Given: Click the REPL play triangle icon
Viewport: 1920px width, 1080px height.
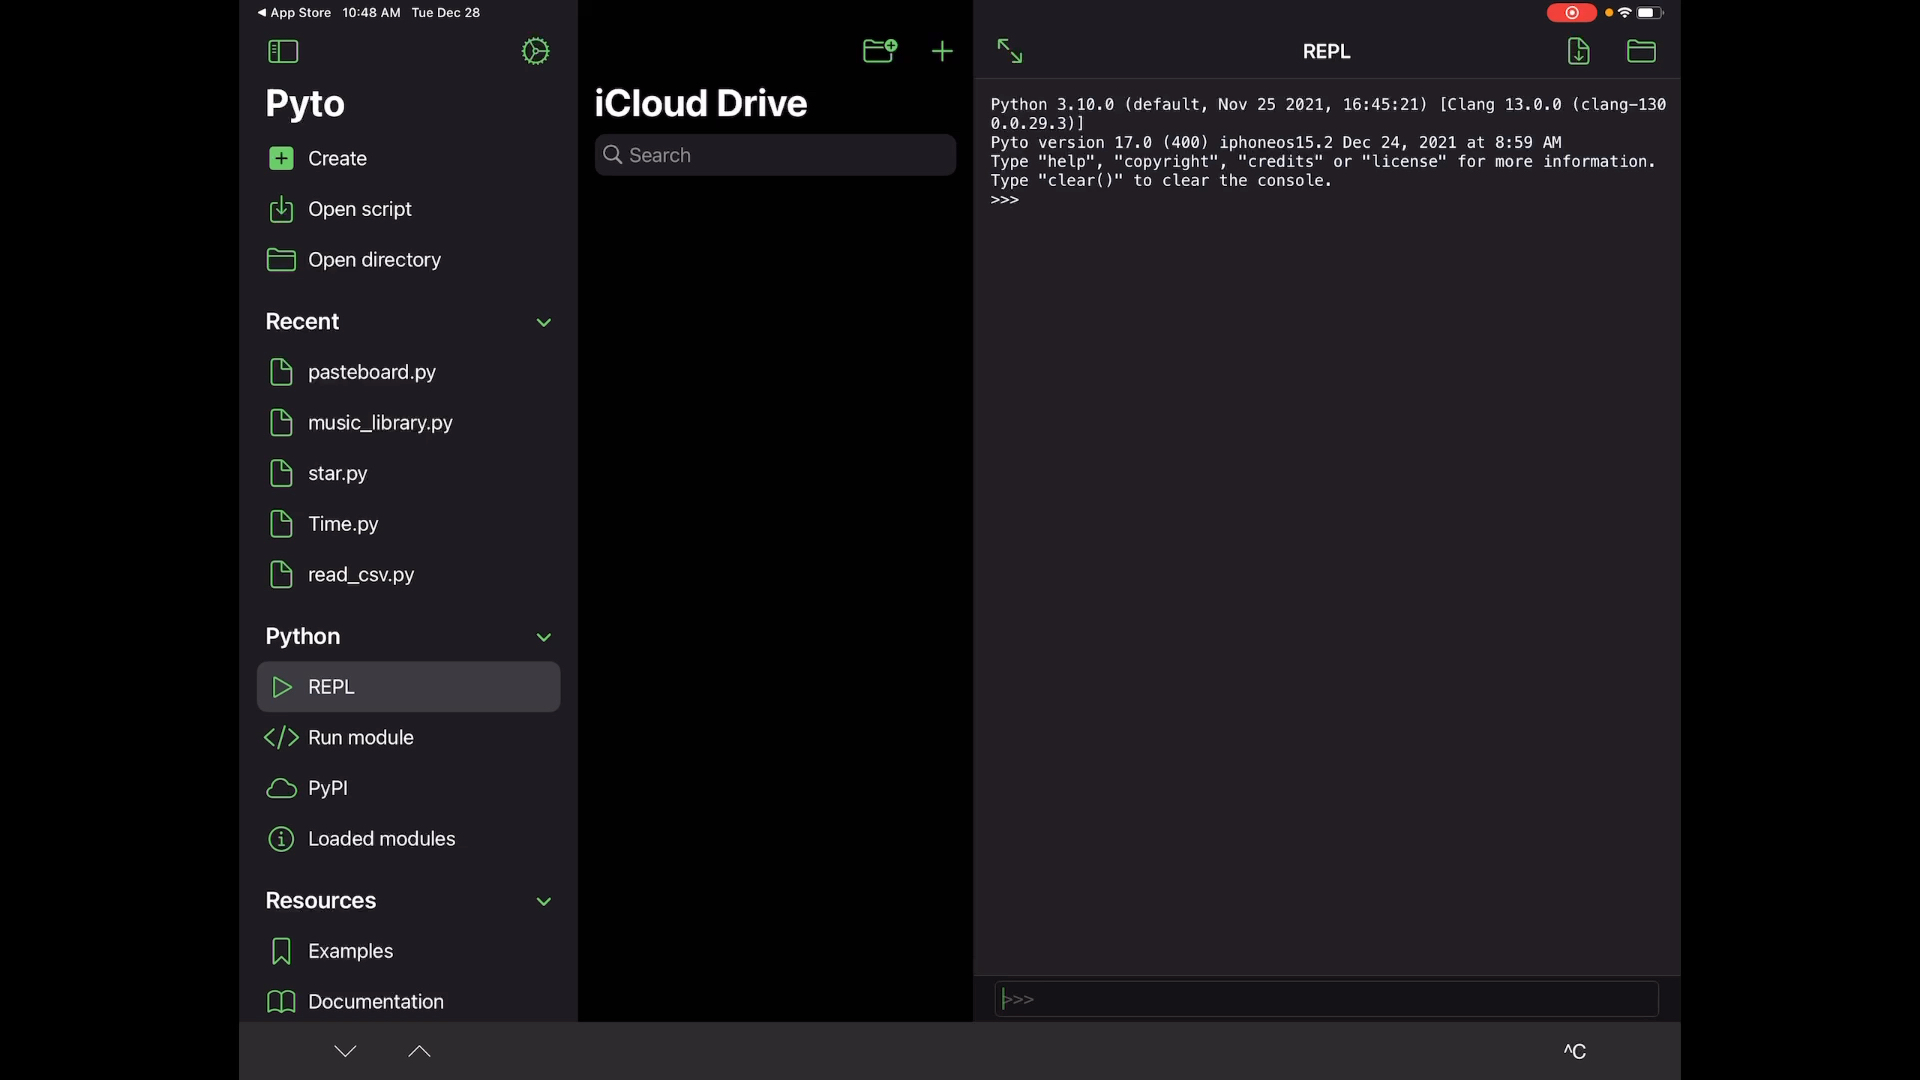Looking at the screenshot, I should (282, 687).
